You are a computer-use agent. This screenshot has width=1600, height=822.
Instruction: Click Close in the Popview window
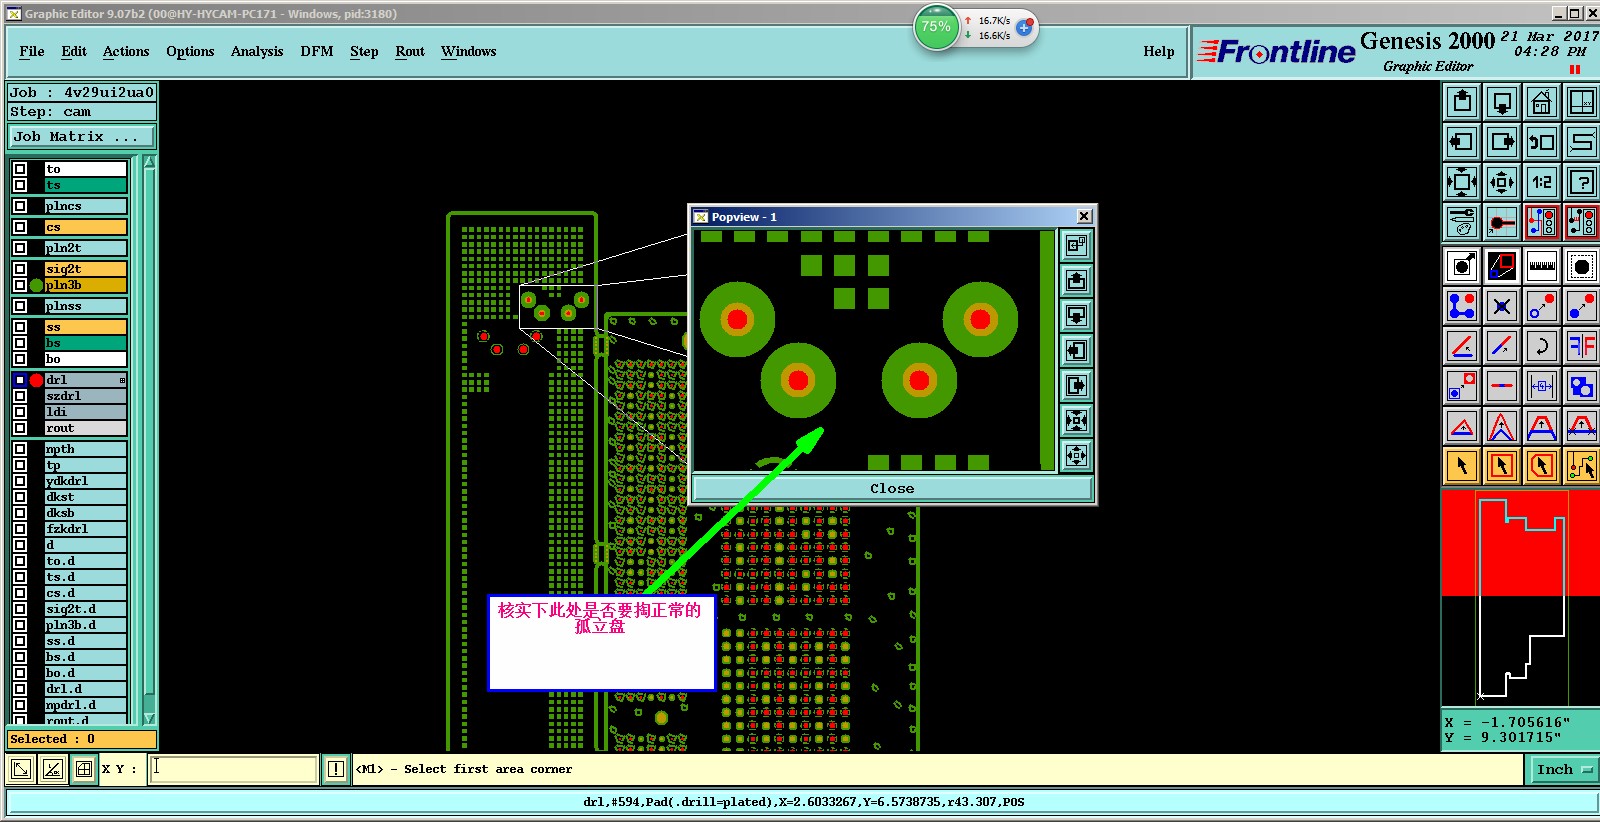click(x=892, y=488)
